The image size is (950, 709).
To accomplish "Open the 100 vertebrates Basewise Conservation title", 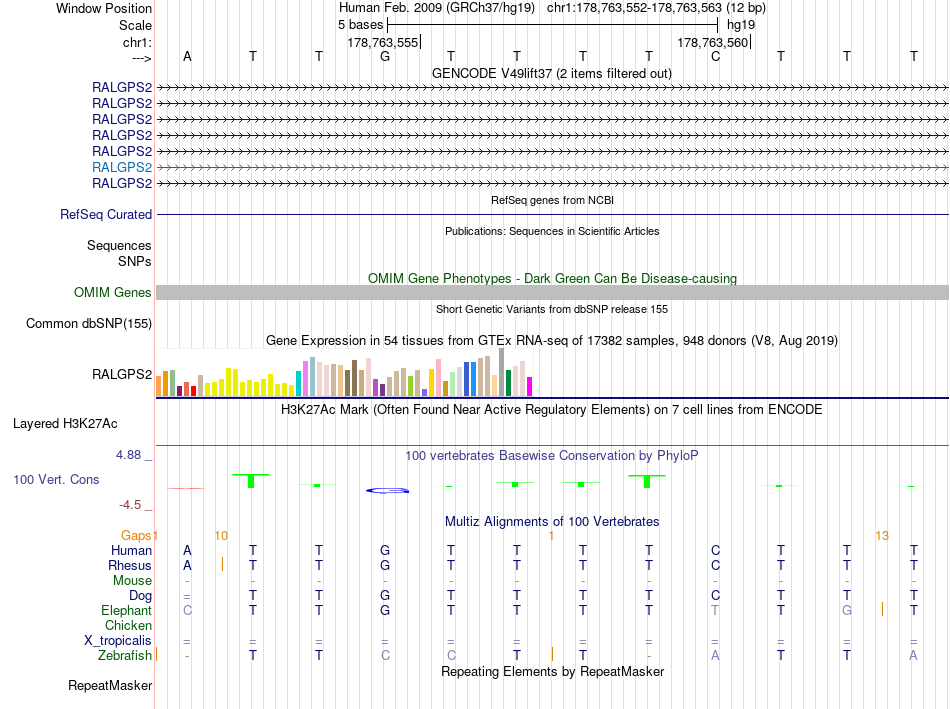I will 552,456.
